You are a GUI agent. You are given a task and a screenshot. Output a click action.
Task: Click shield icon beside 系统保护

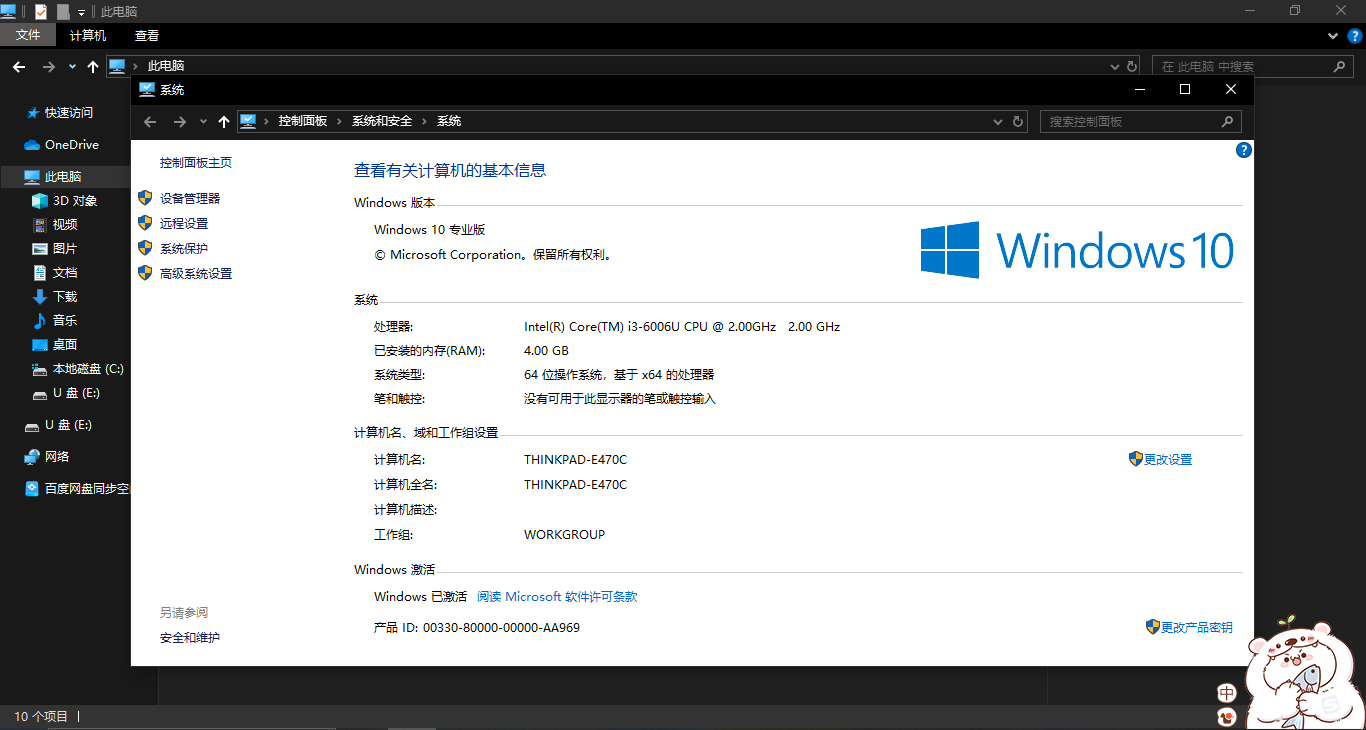coord(145,248)
